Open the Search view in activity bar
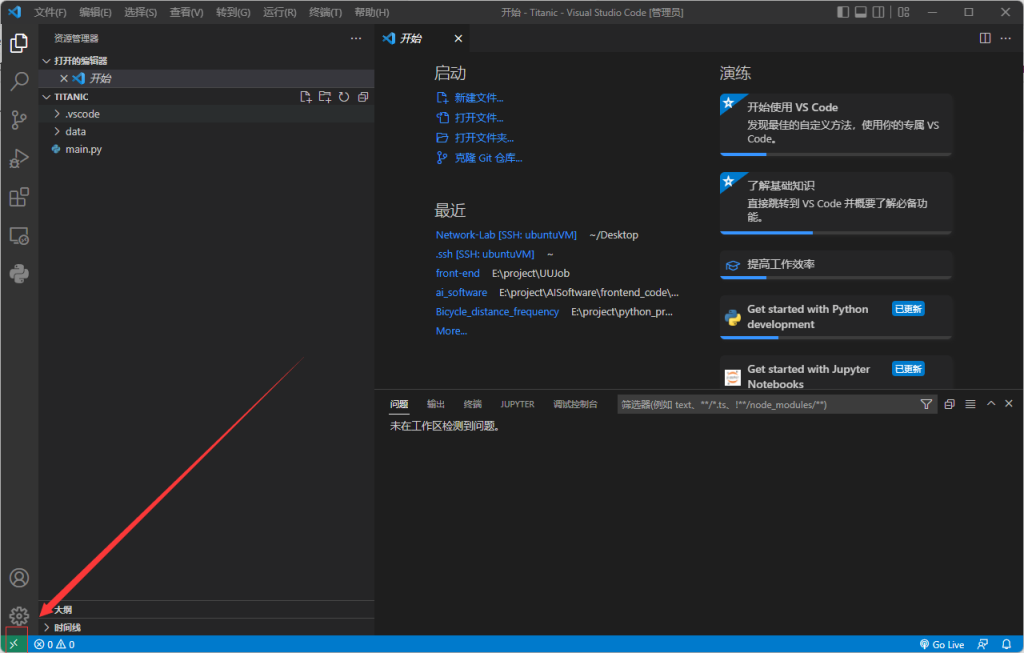 (x=19, y=82)
